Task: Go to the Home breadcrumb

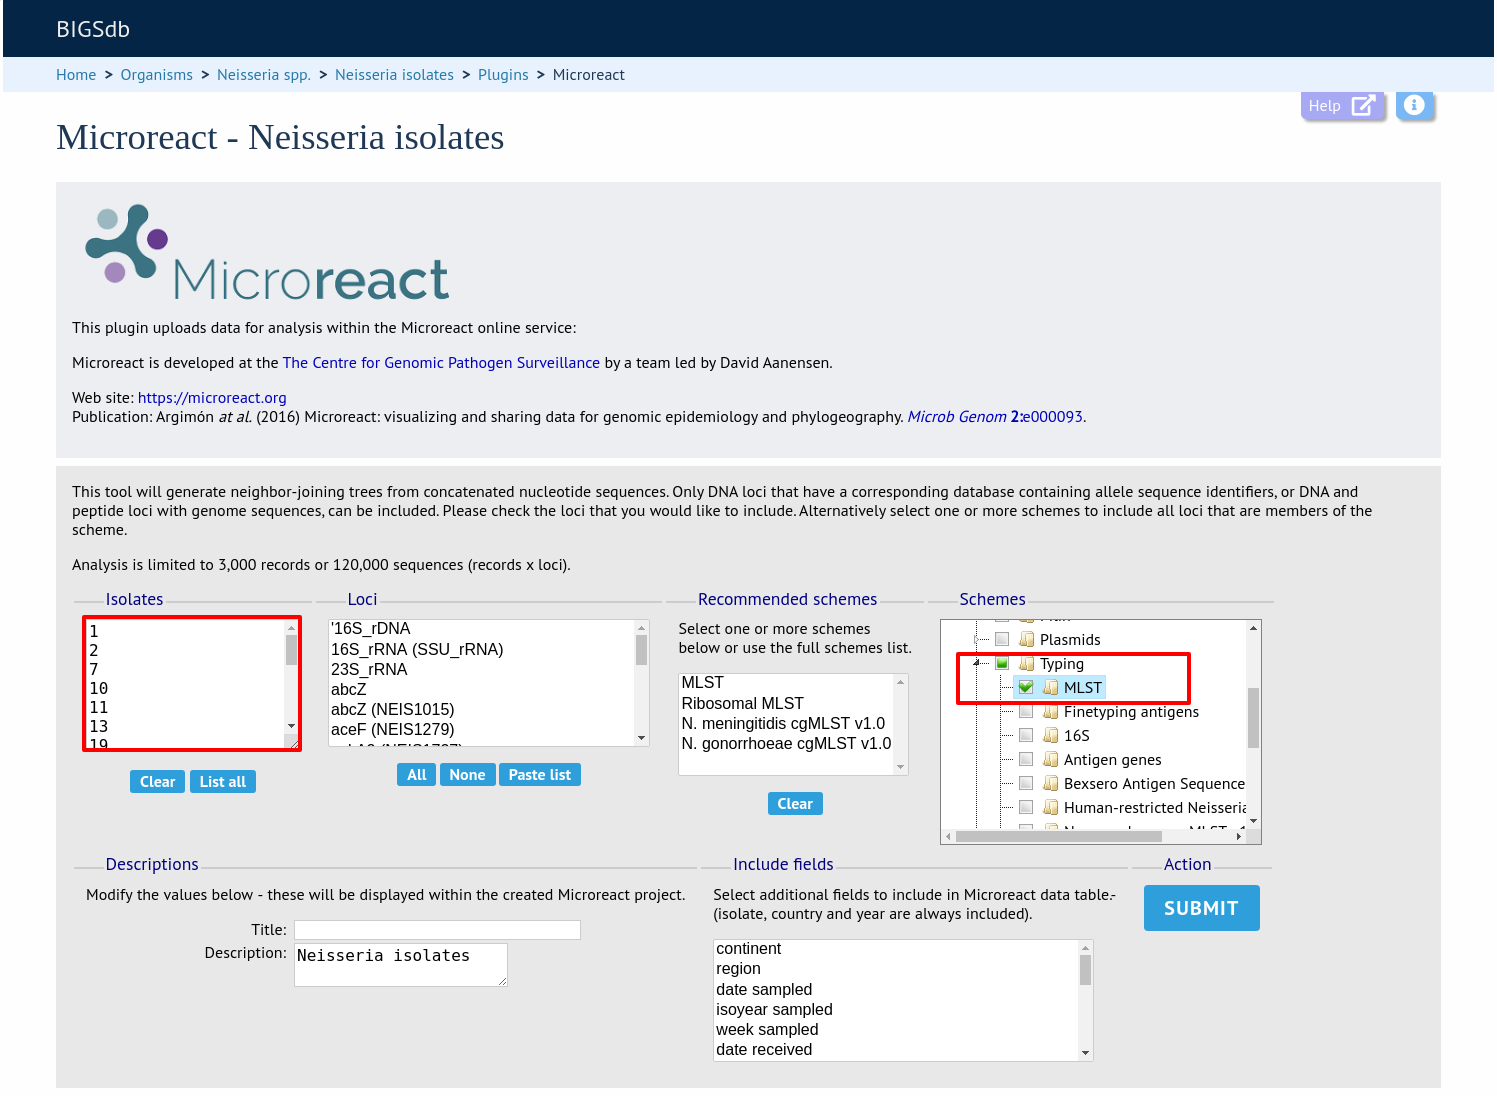Action: 76,75
